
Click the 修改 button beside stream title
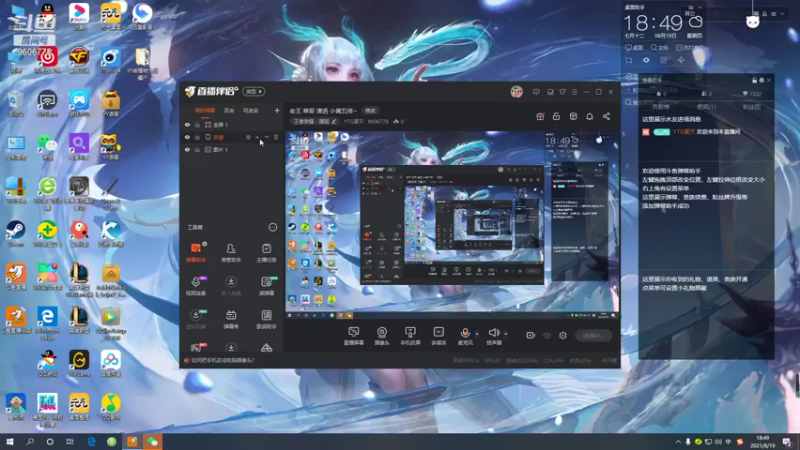coord(370,111)
